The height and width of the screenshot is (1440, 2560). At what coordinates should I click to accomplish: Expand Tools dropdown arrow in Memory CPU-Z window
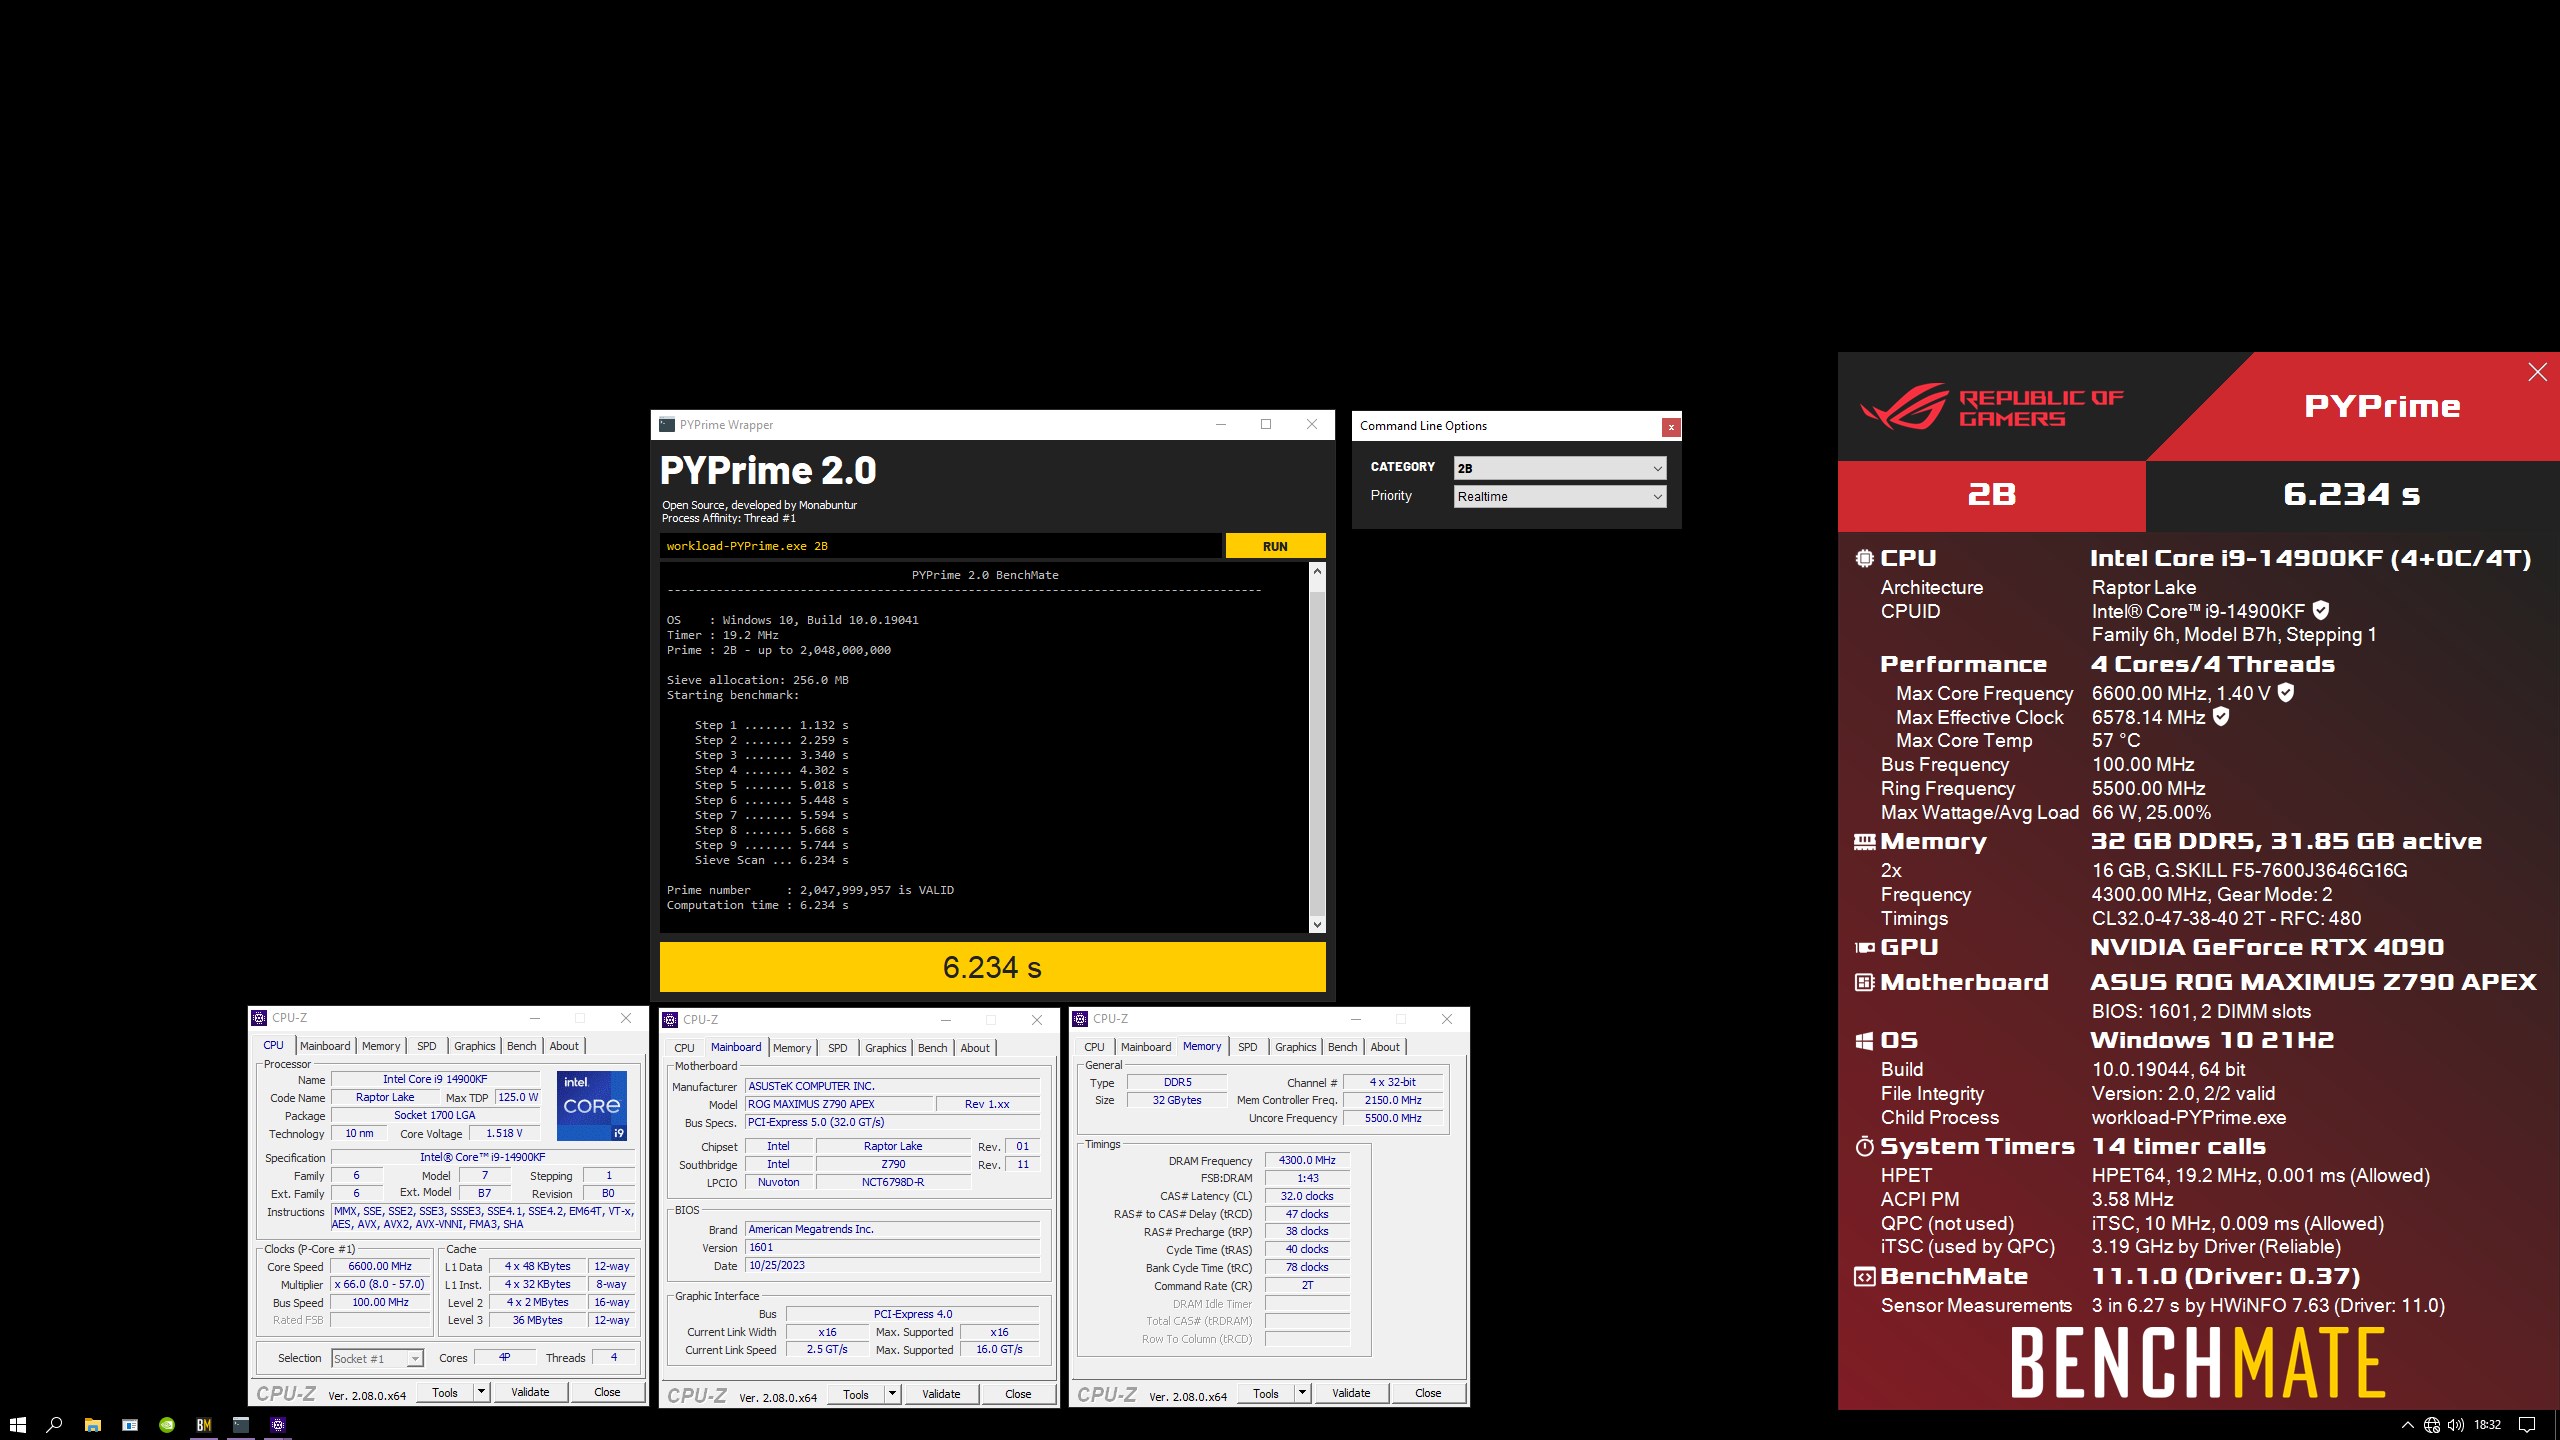pyautogui.click(x=1302, y=1393)
